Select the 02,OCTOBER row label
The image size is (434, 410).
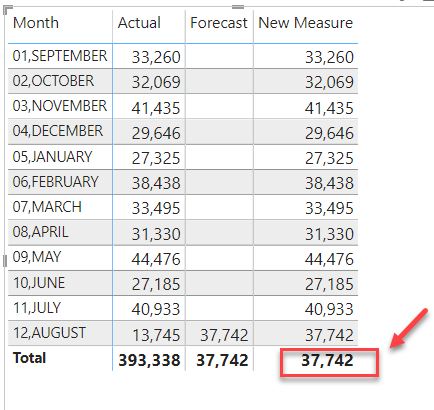(x=53, y=81)
